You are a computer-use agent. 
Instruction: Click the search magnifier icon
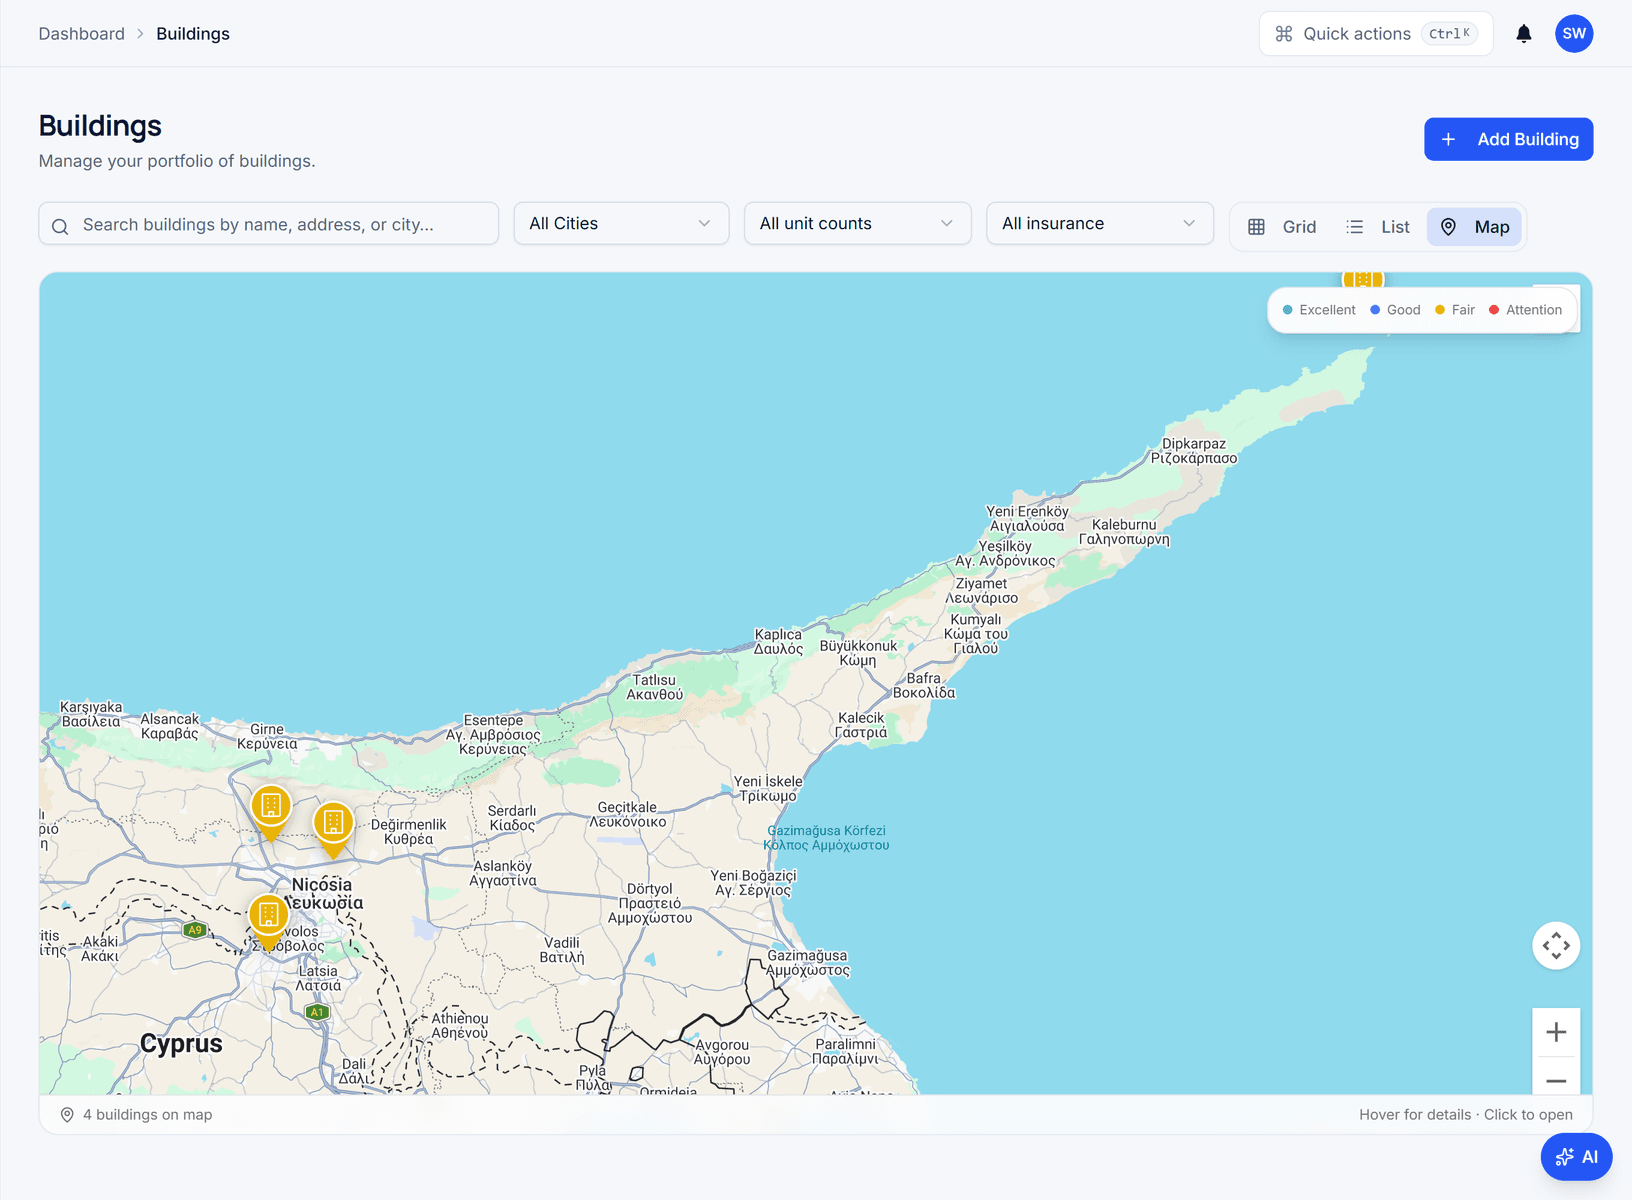[60, 226]
